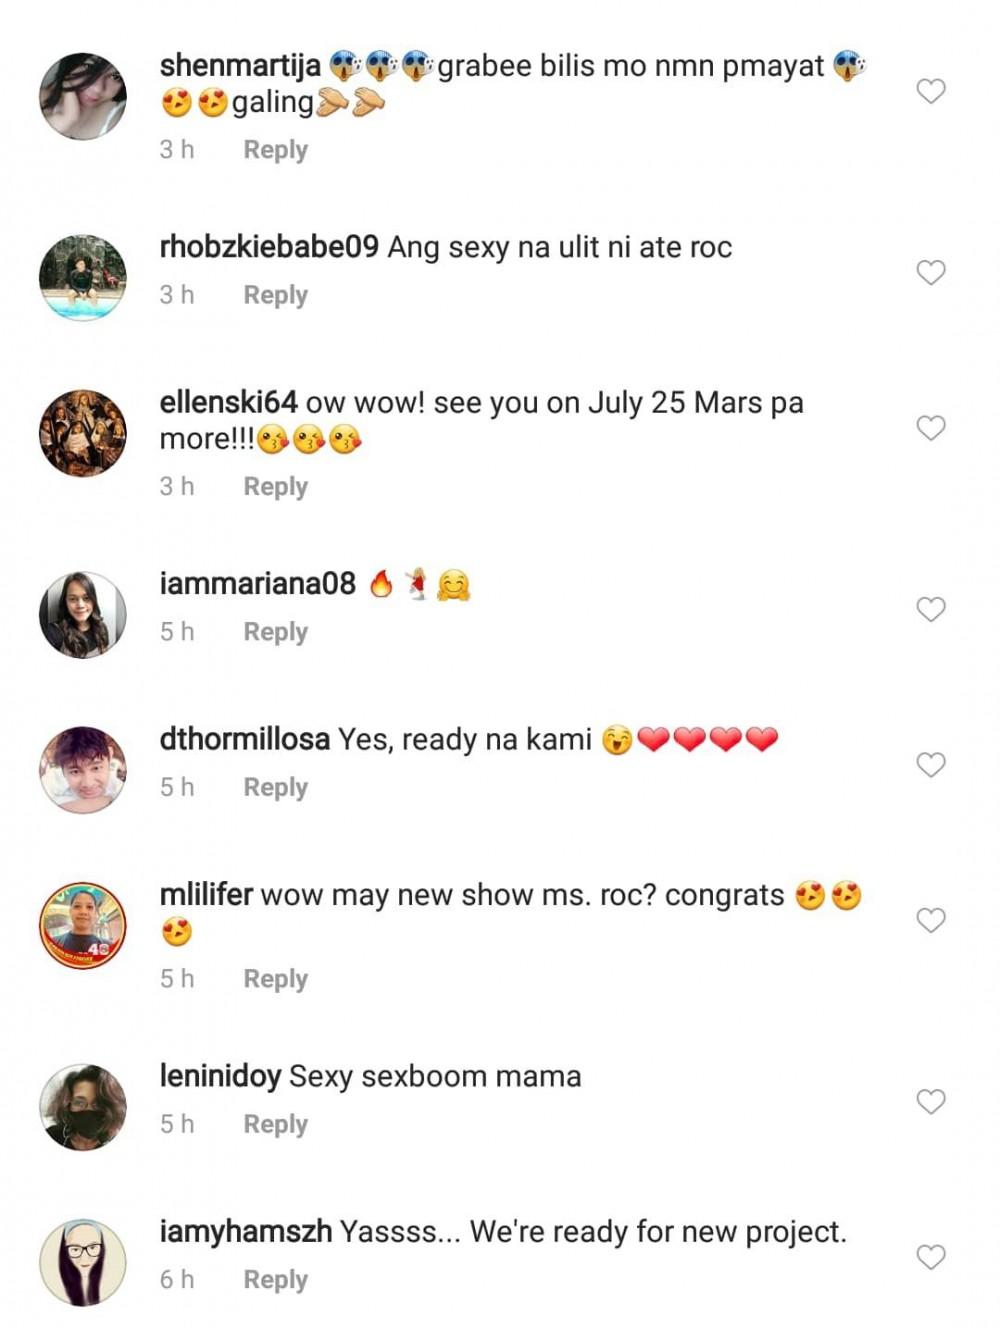This screenshot has height=1328, width=1000.
Task: Like leninidoy's comment with the heart icon
Action: [x=931, y=1101]
